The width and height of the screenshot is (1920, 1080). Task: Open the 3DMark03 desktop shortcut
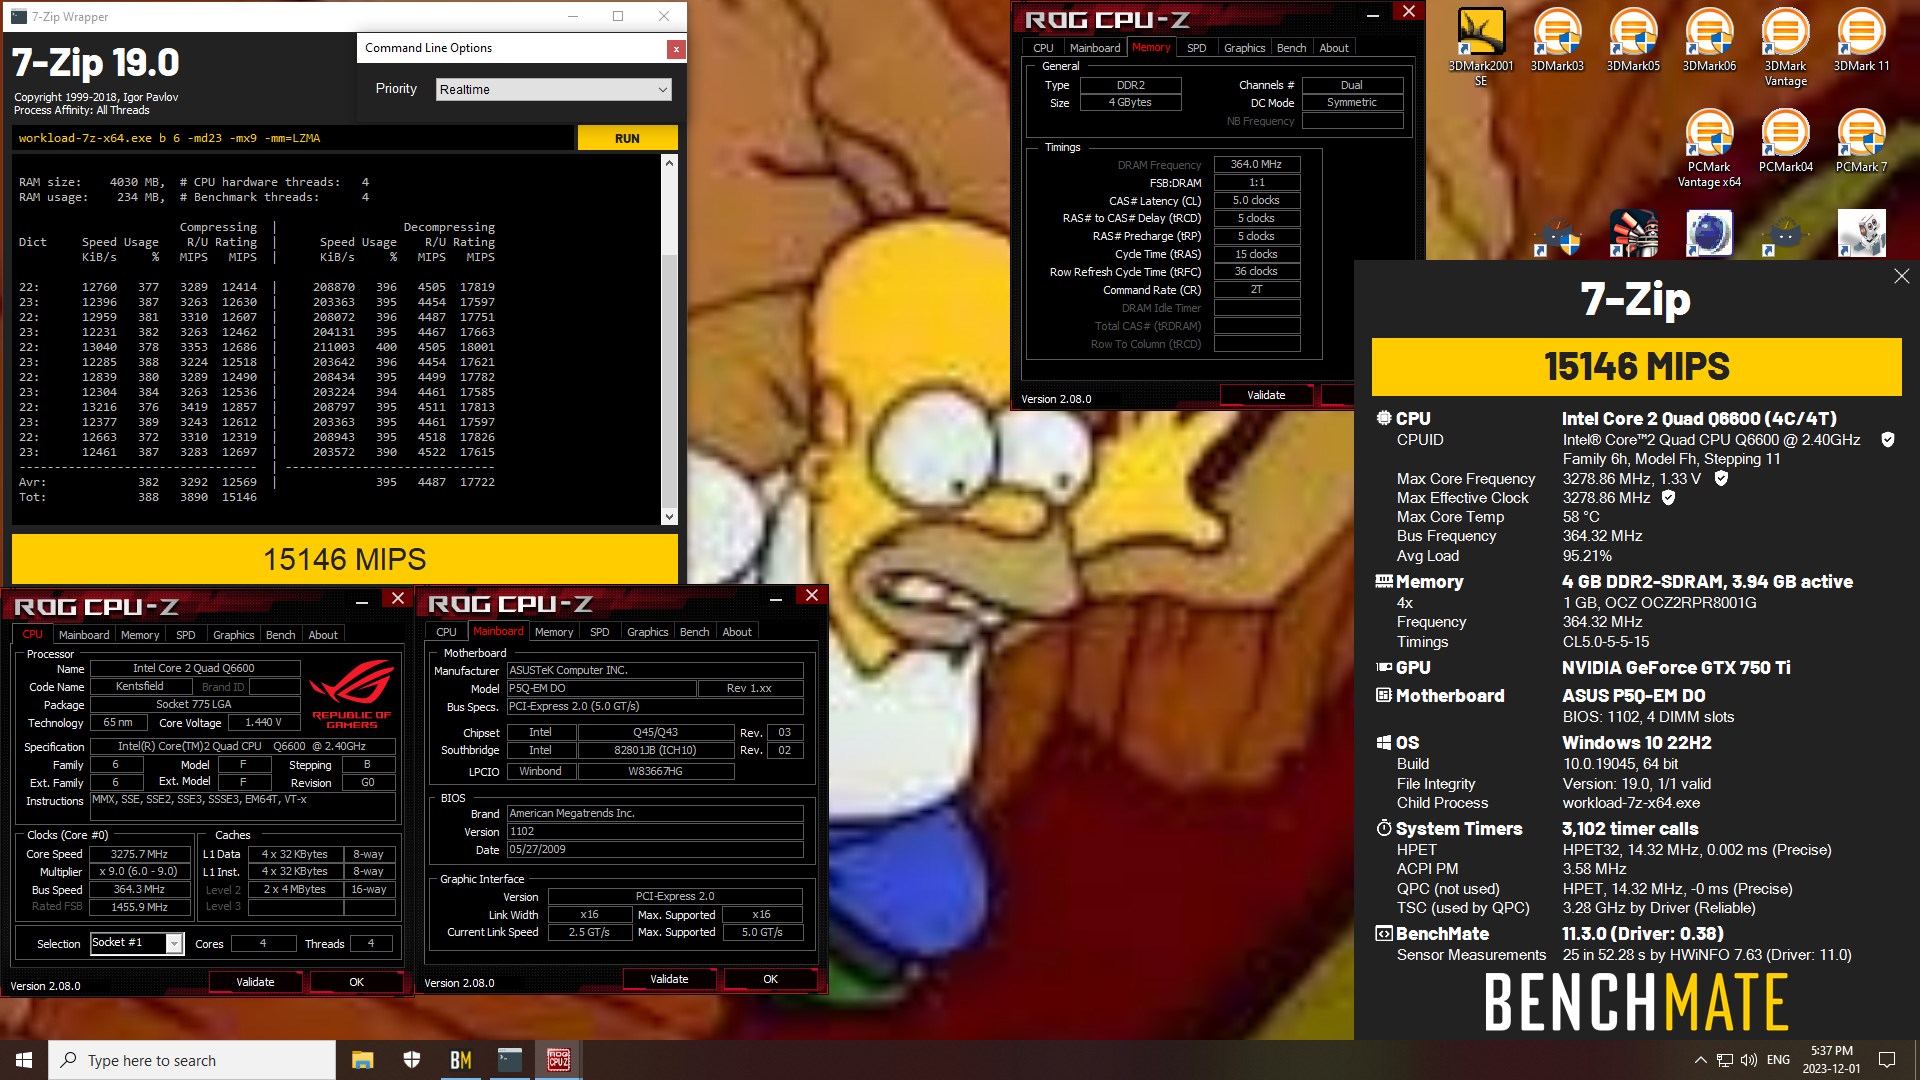point(1557,40)
